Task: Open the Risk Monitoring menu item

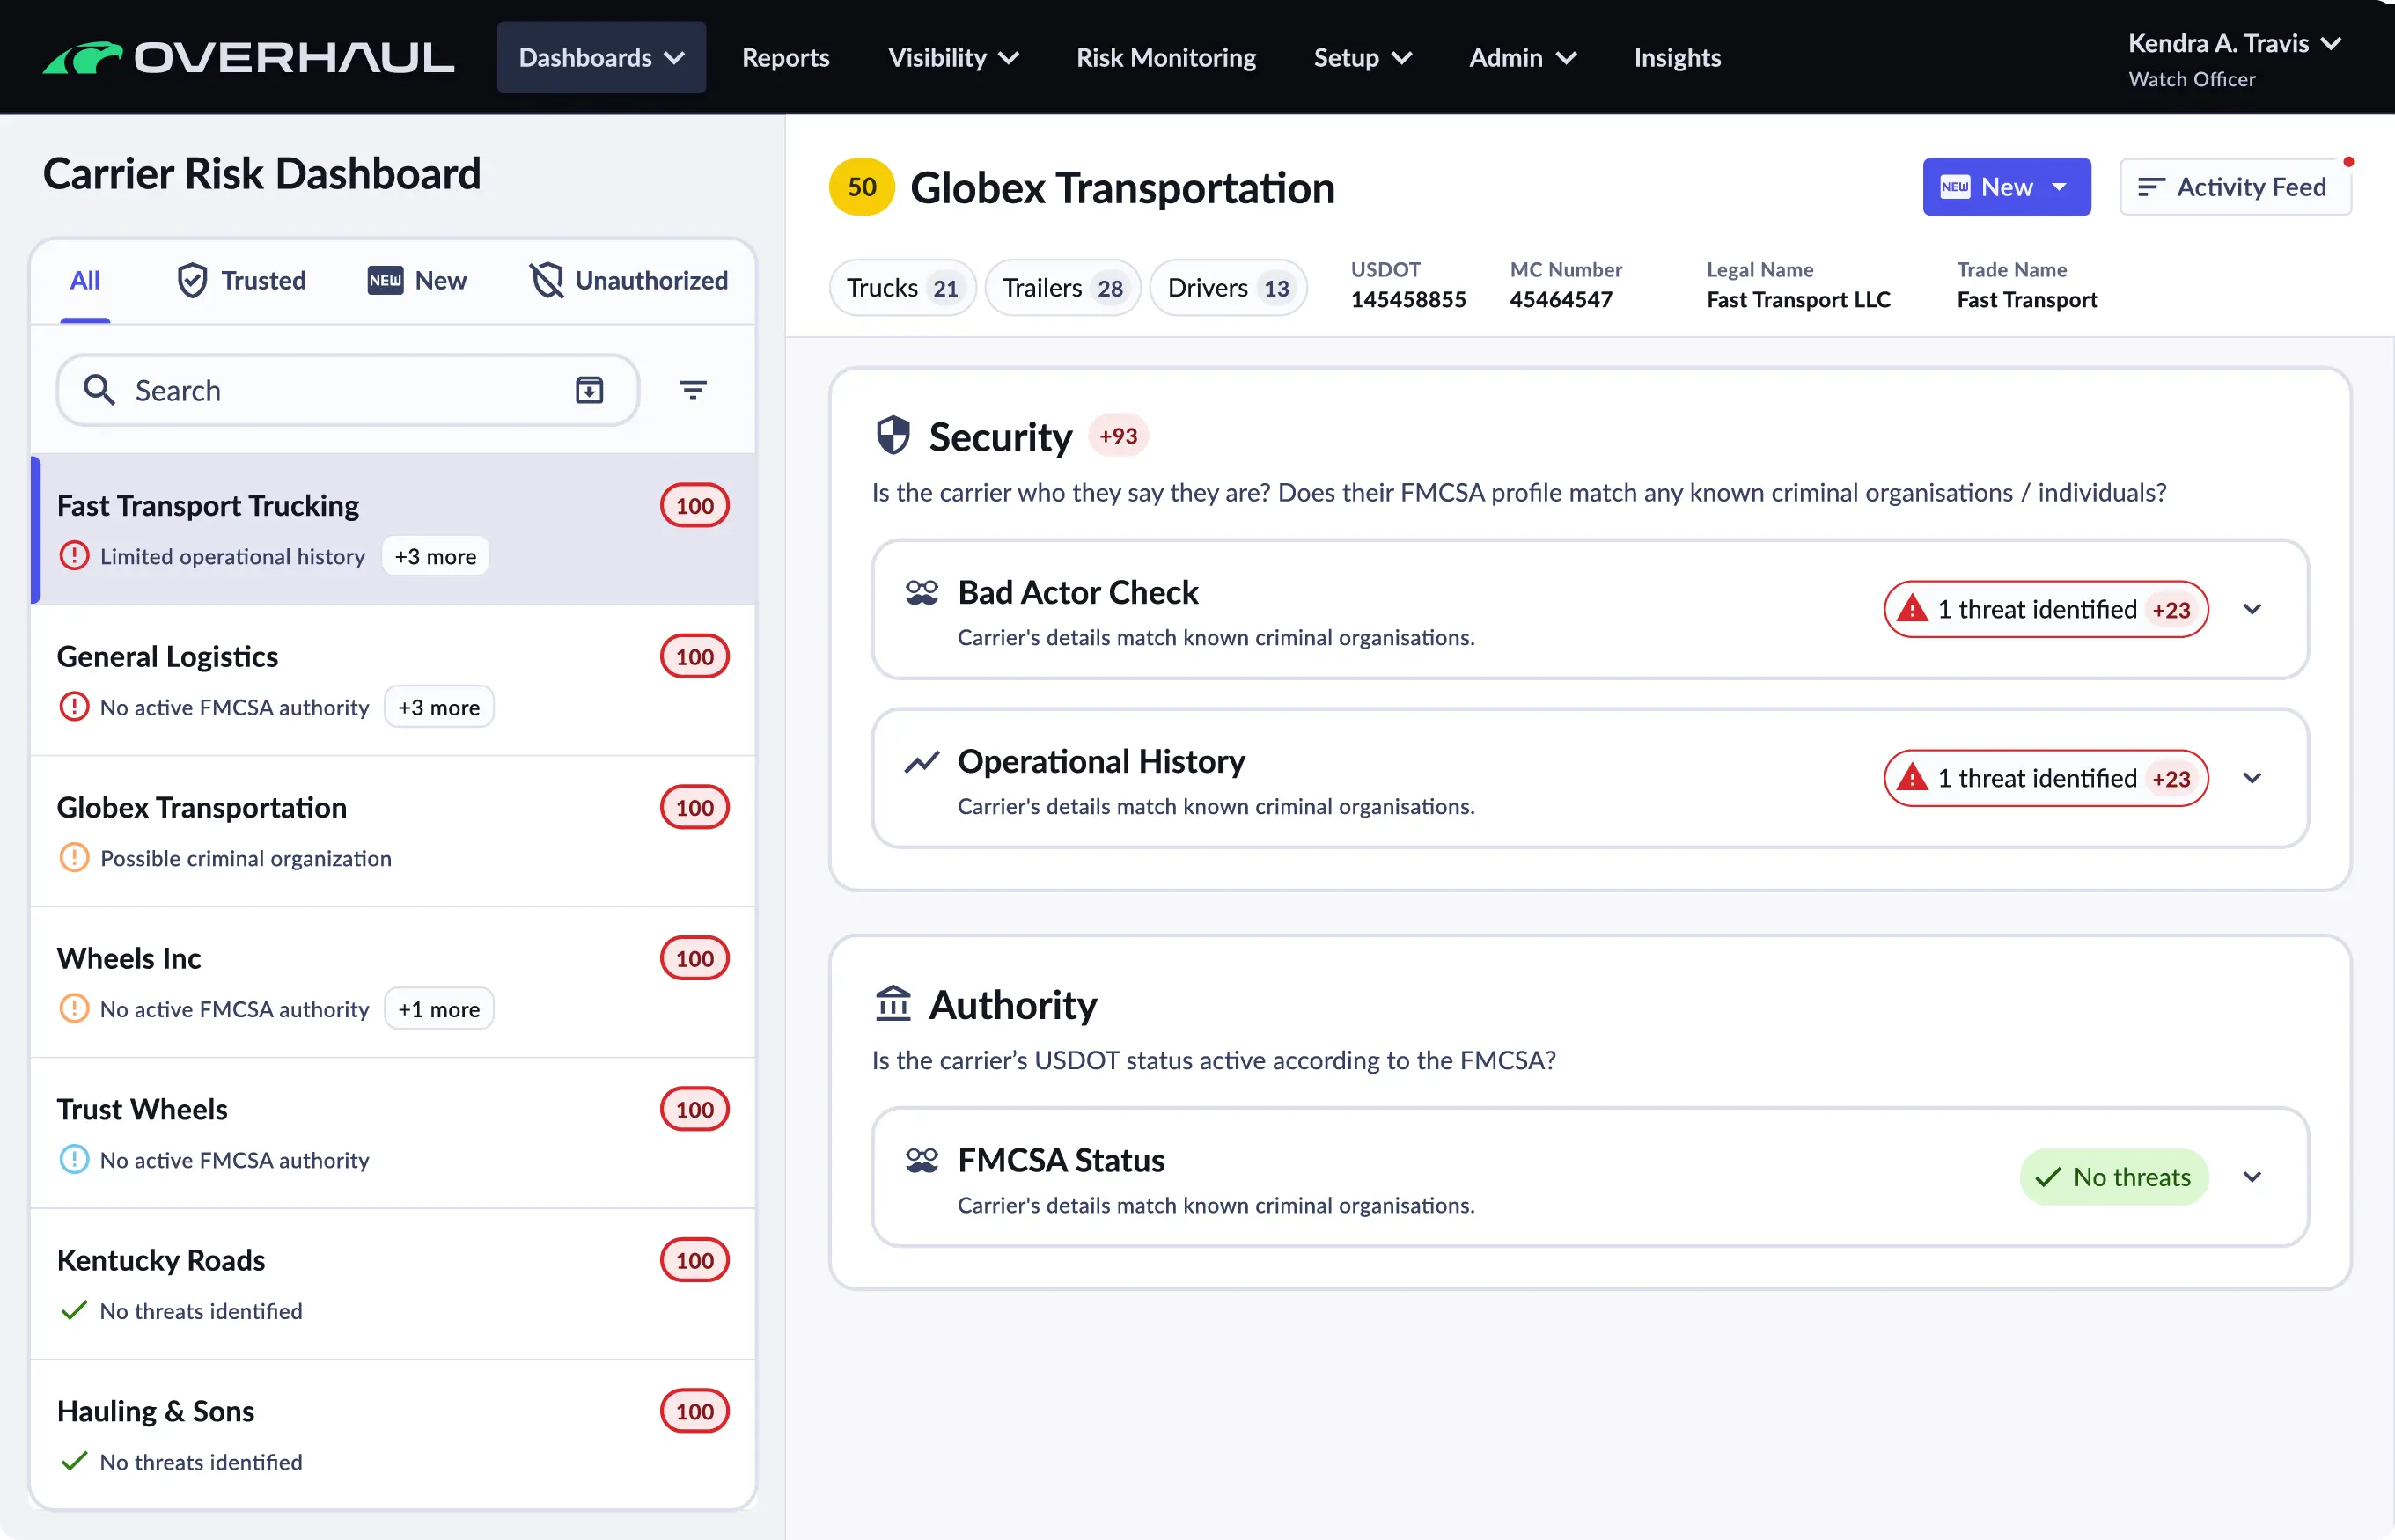Action: [x=1165, y=57]
